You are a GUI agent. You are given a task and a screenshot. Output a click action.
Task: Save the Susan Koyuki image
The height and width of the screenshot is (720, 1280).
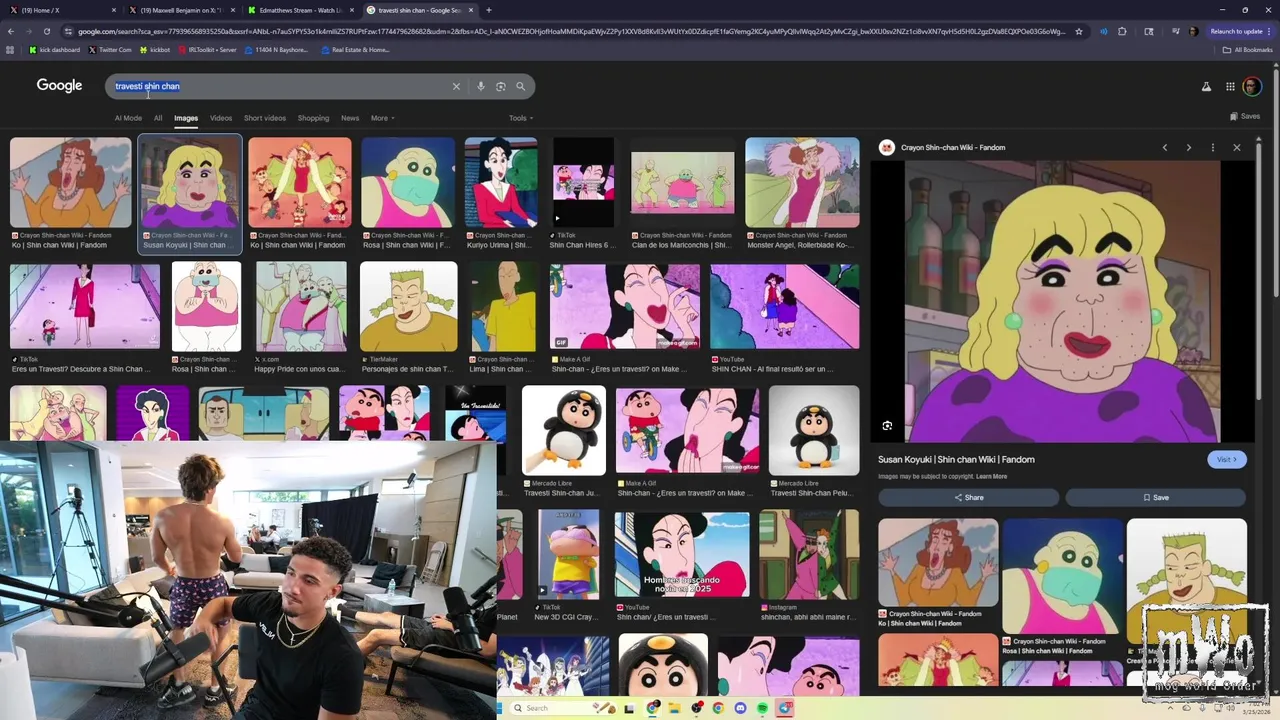[1155, 497]
